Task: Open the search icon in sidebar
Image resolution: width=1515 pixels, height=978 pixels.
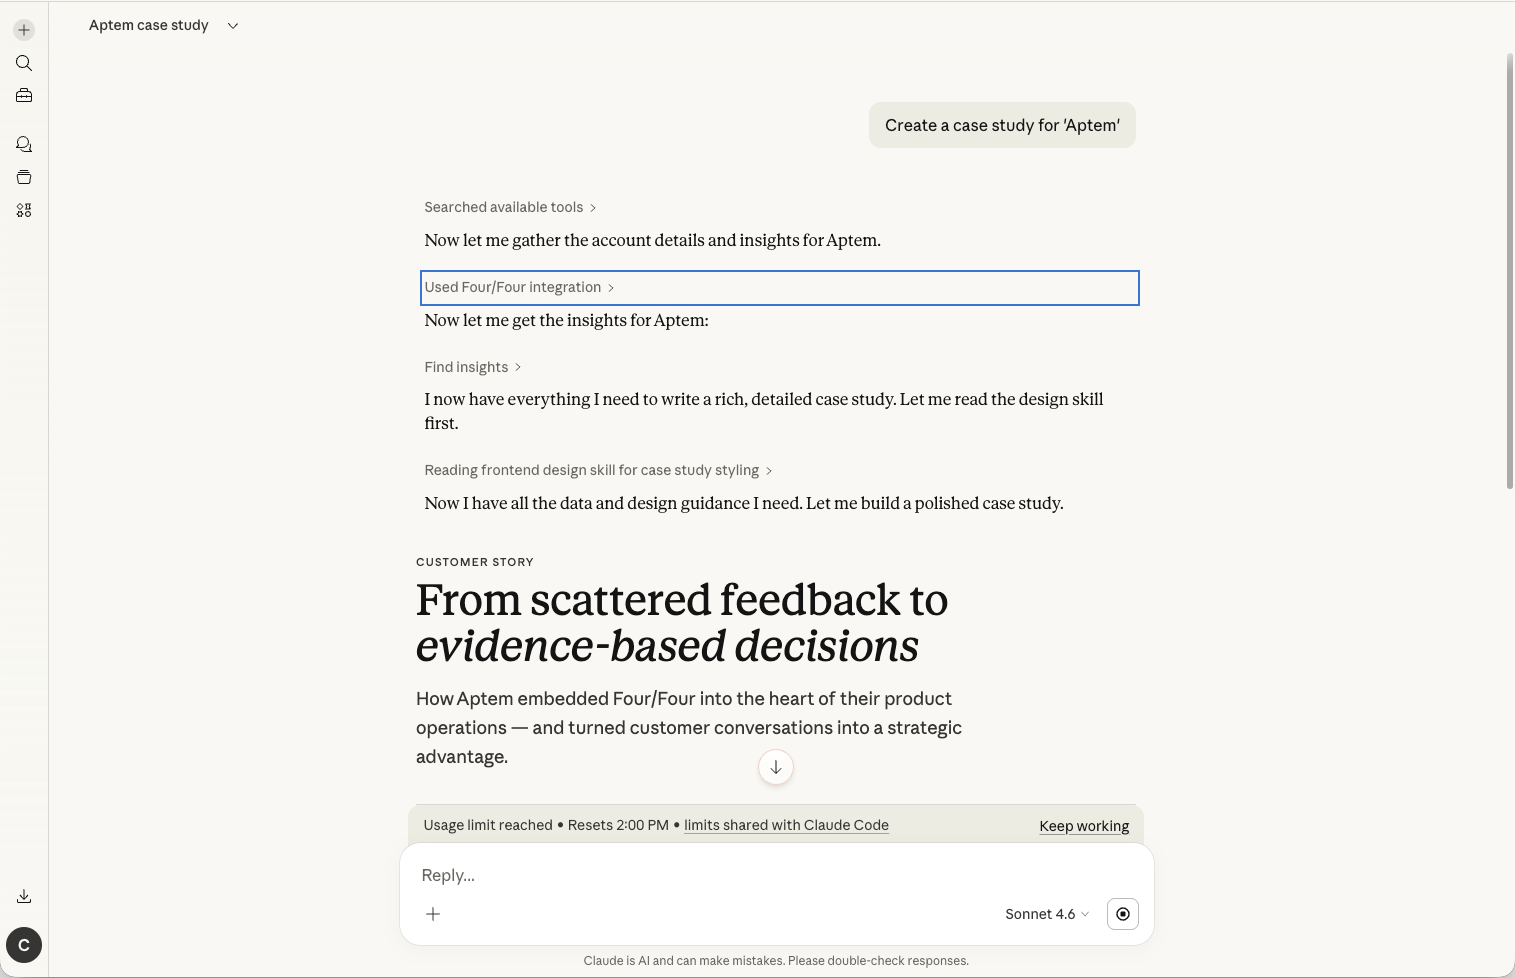Action: pos(24,63)
